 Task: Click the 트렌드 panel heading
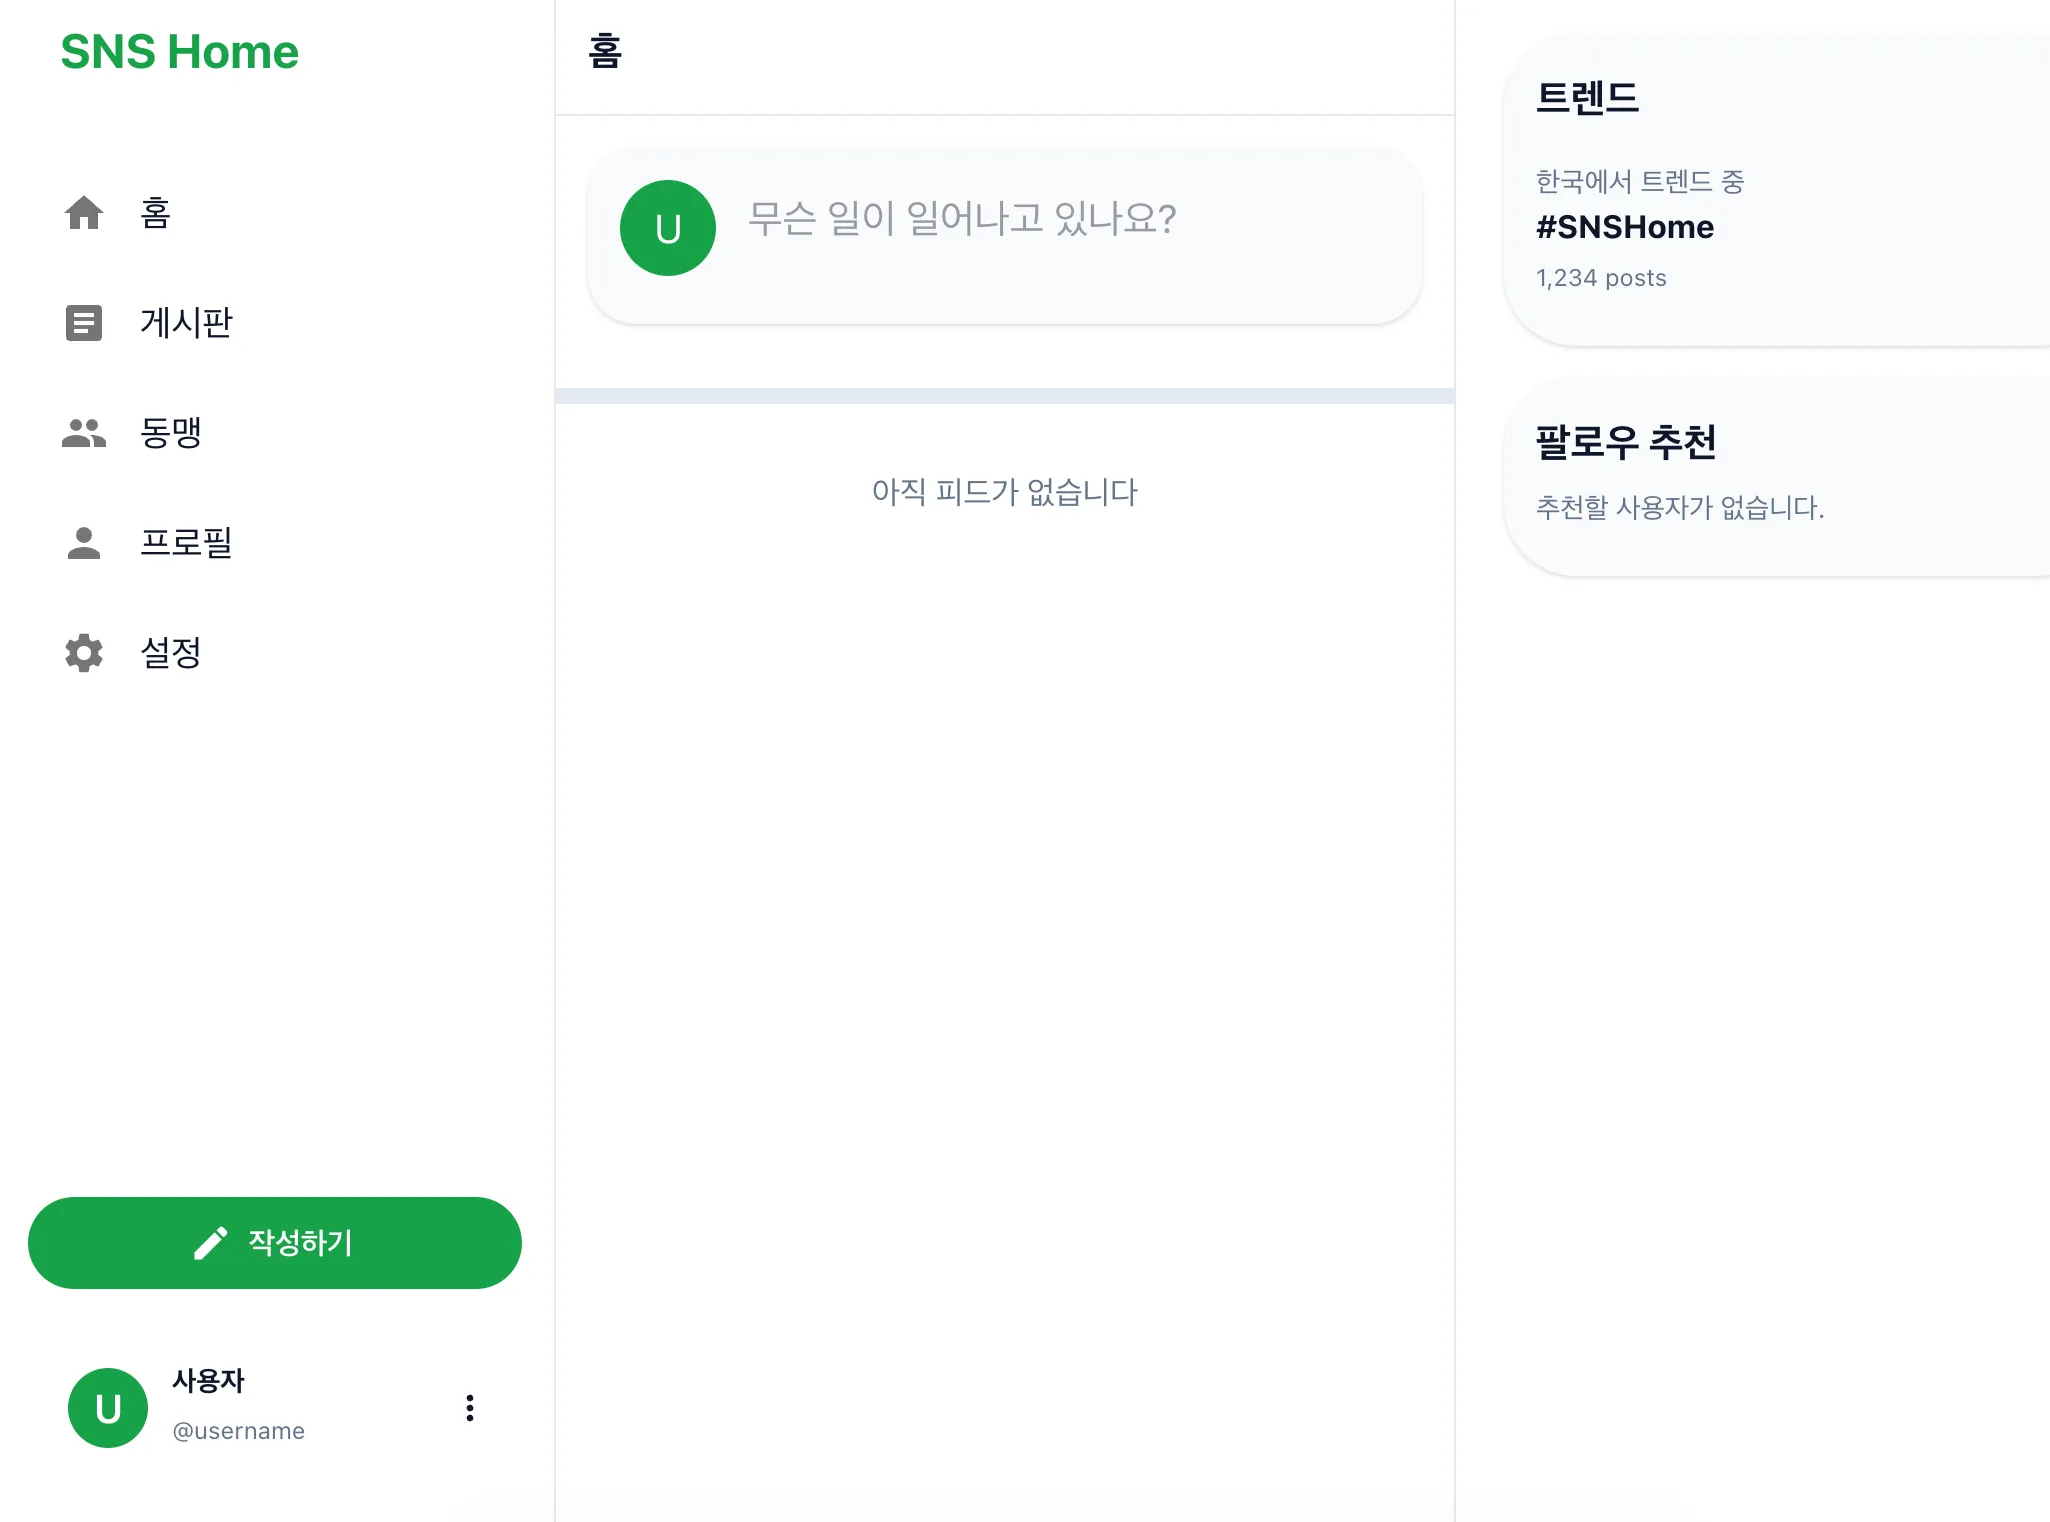(1588, 98)
